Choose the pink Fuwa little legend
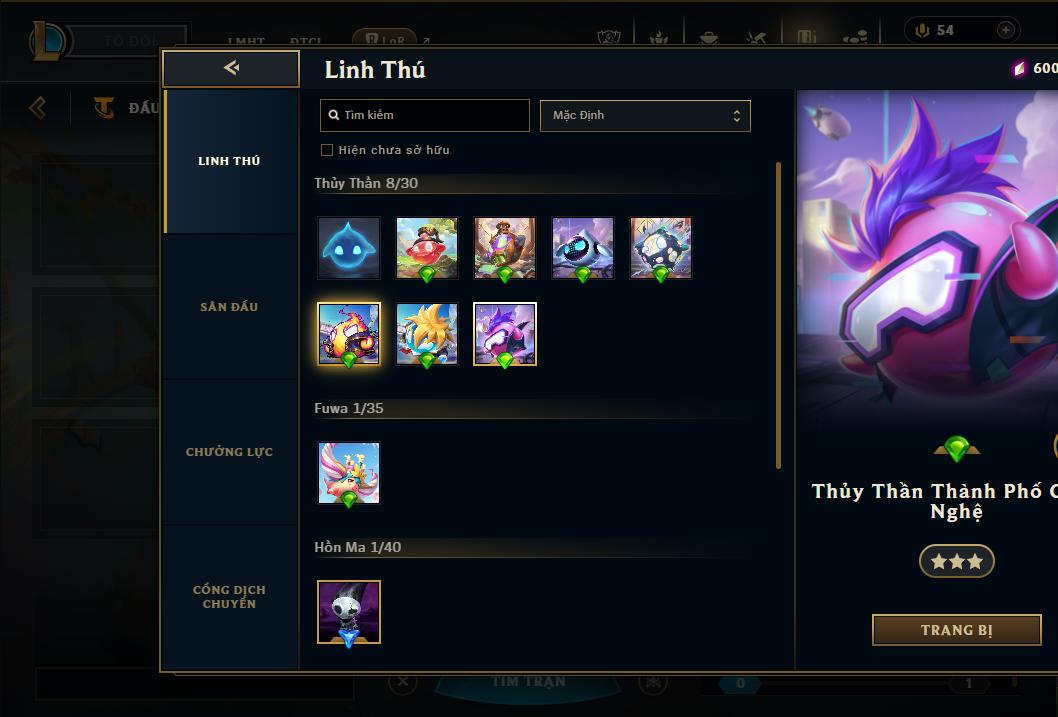The height and width of the screenshot is (717, 1058). (349, 473)
